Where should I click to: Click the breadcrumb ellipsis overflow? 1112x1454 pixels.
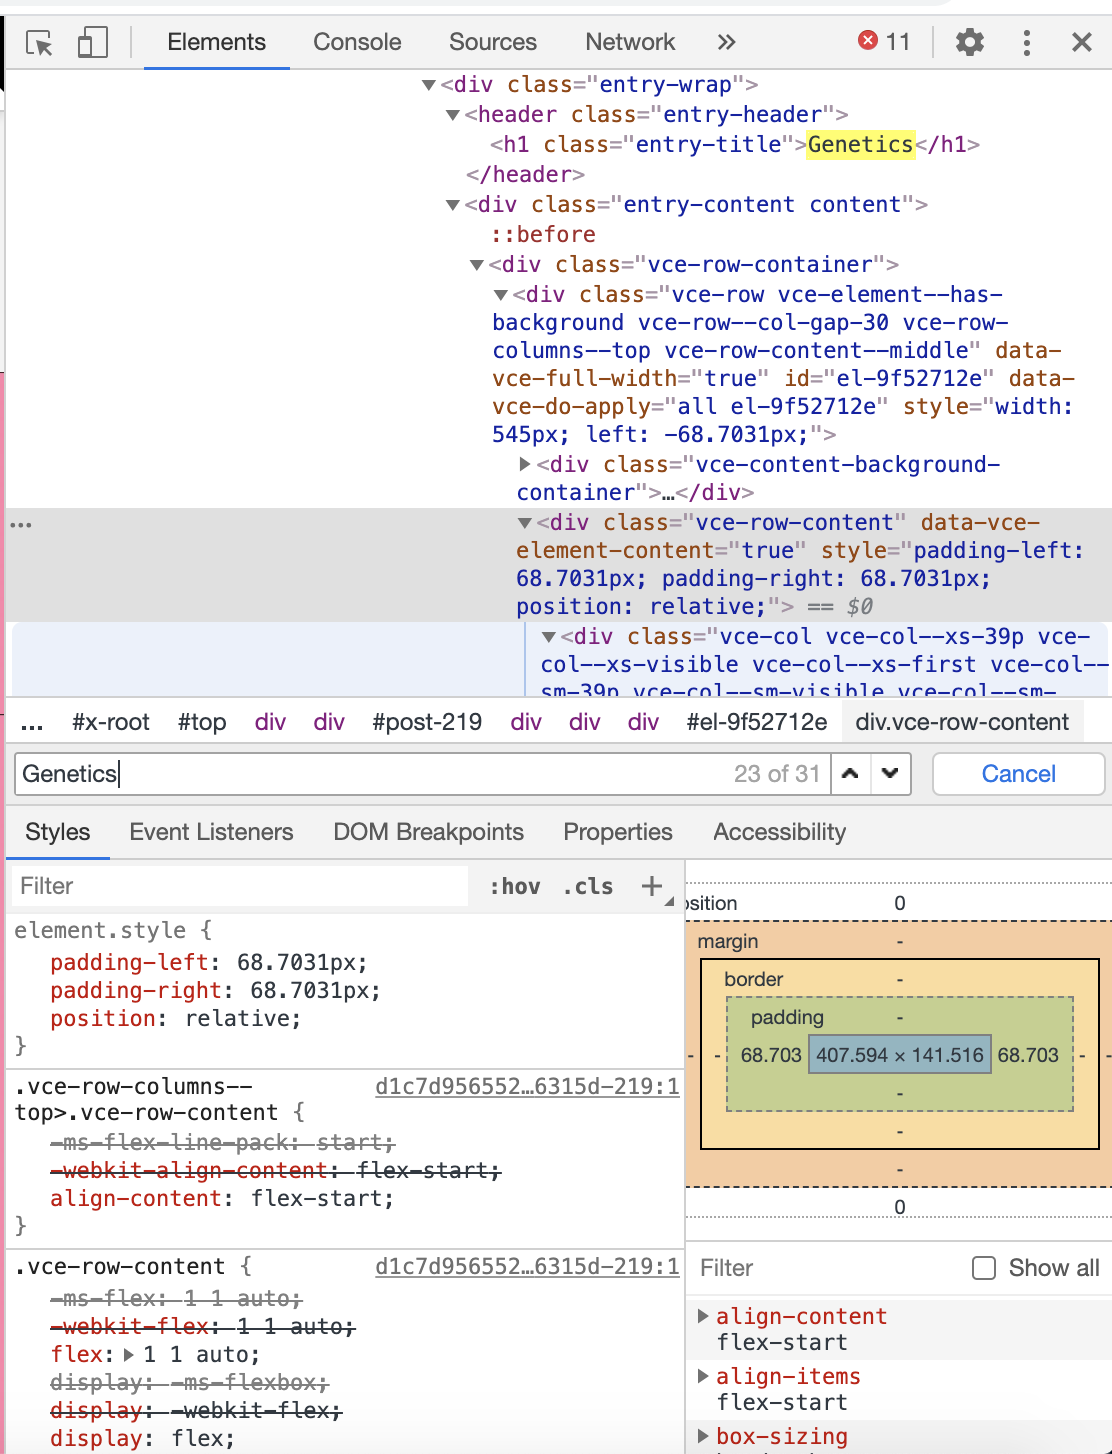(x=32, y=724)
